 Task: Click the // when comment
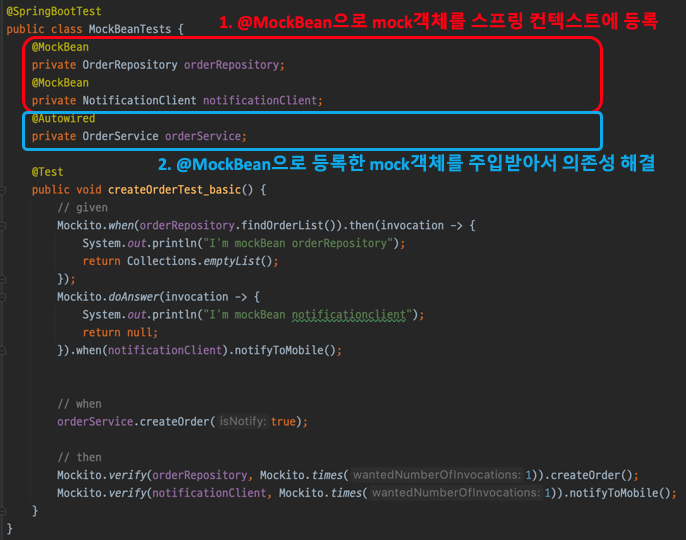click(80, 404)
